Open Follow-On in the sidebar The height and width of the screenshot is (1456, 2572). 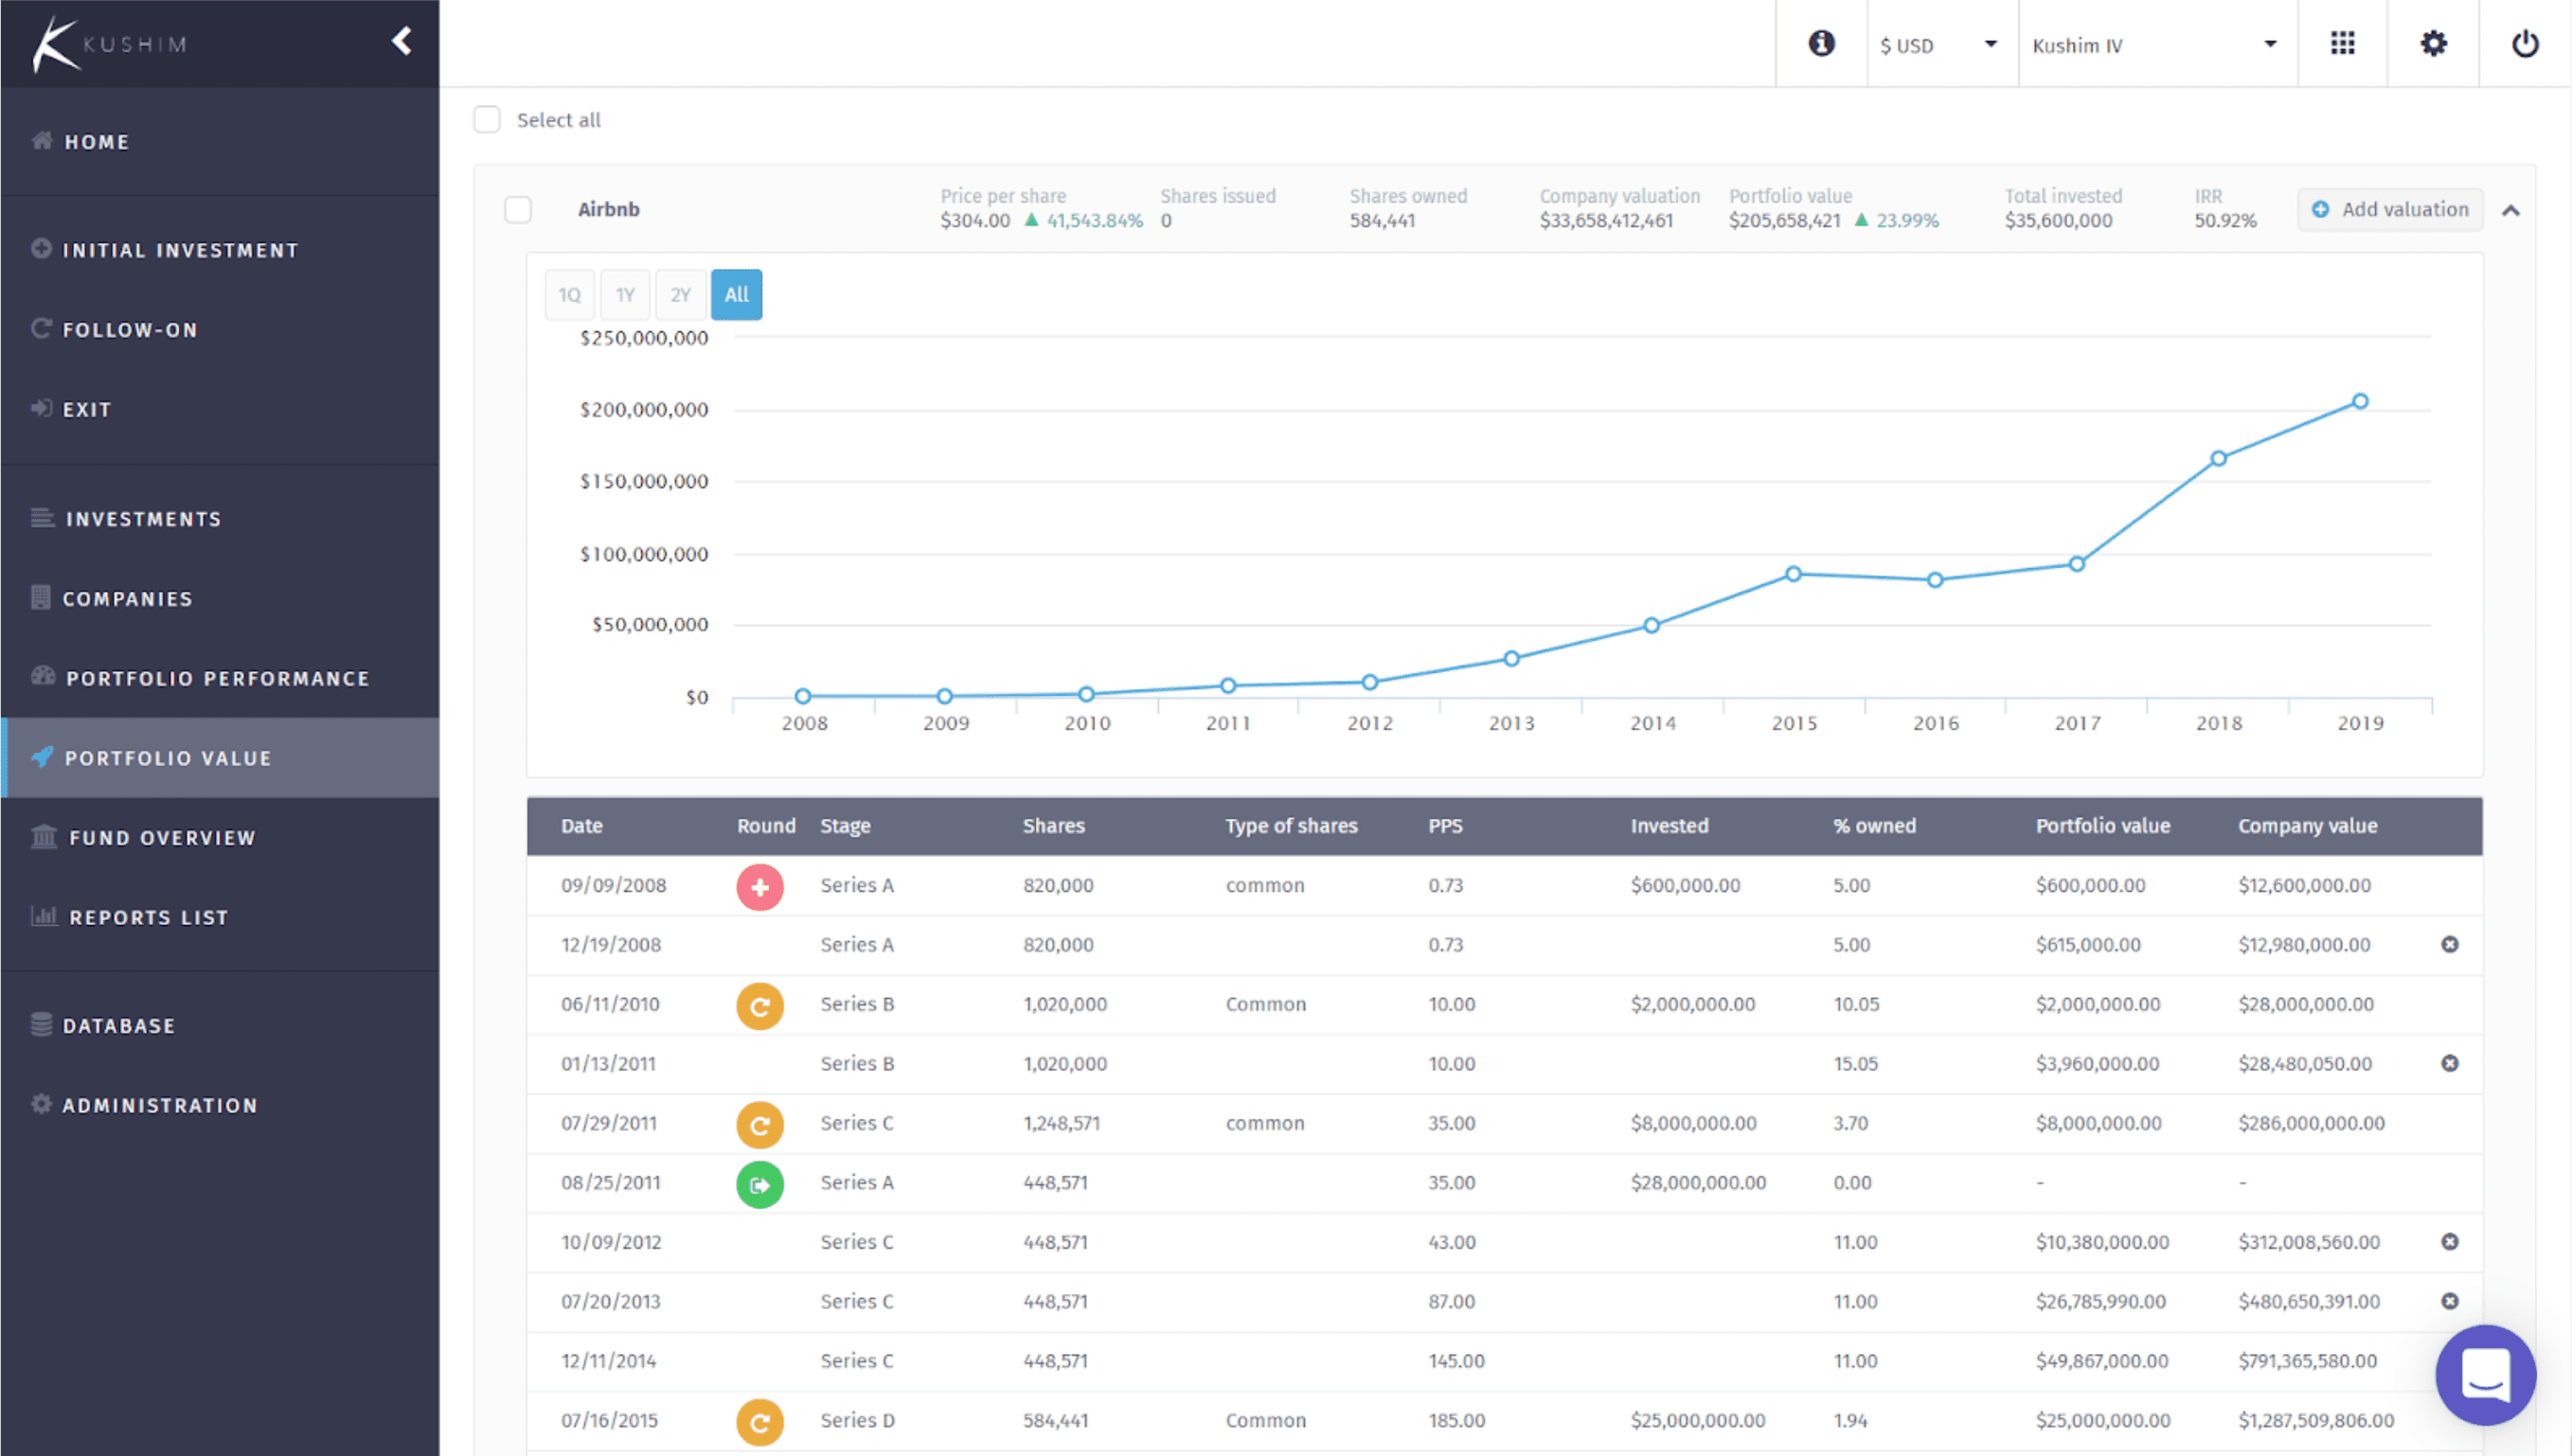219,329
